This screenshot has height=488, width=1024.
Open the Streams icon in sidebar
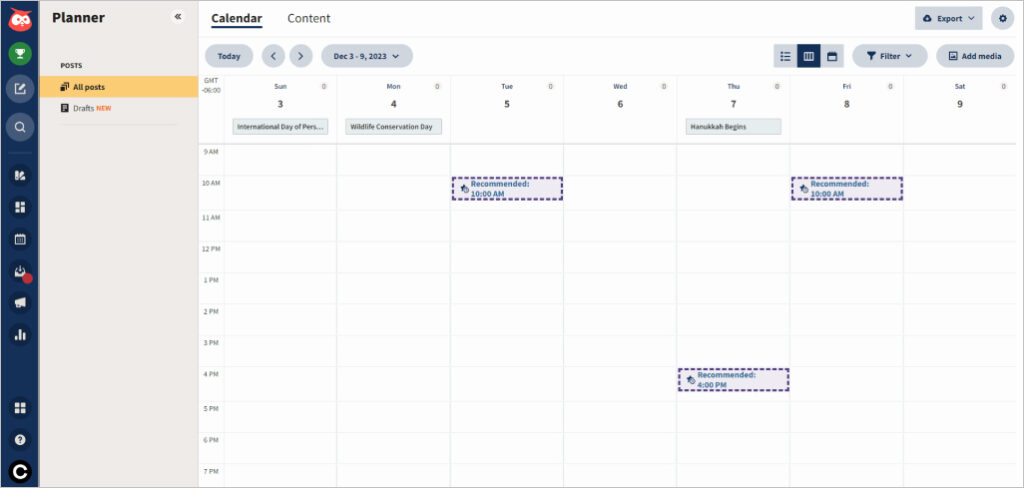(x=20, y=175)
